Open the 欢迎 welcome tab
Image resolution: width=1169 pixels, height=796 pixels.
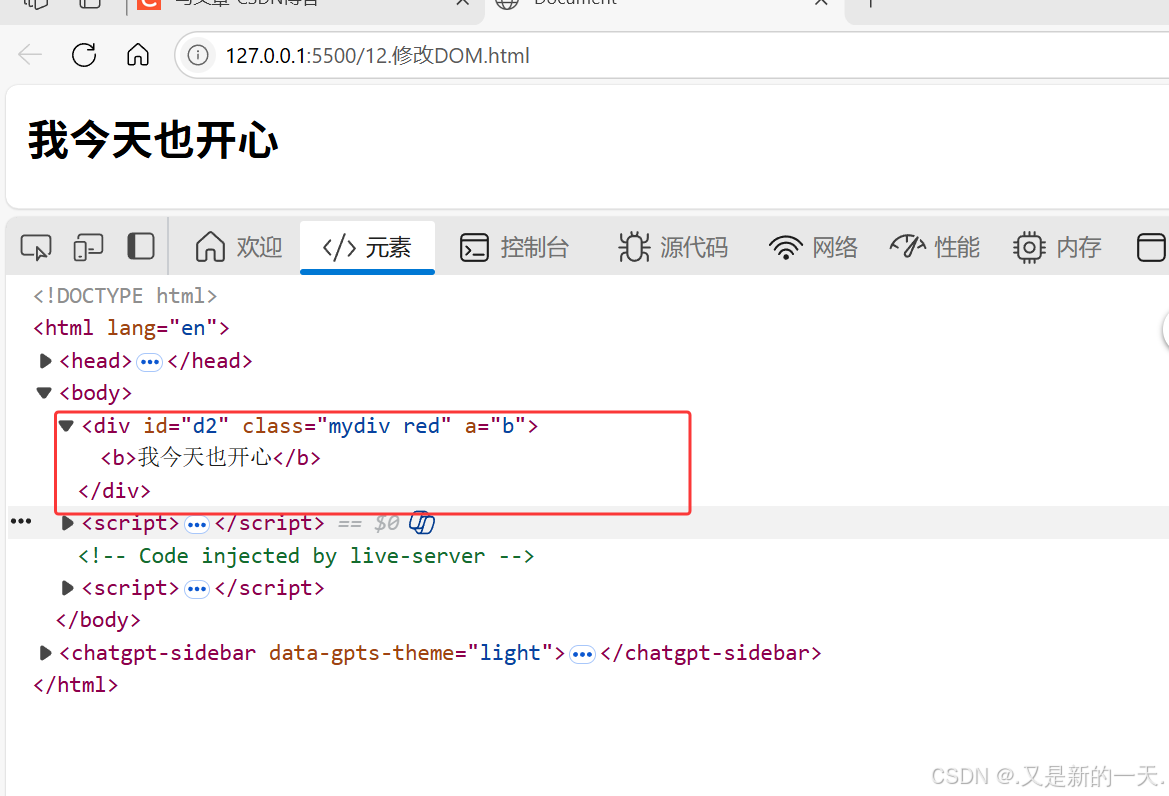pyautogui.click(x=239, y=247)
